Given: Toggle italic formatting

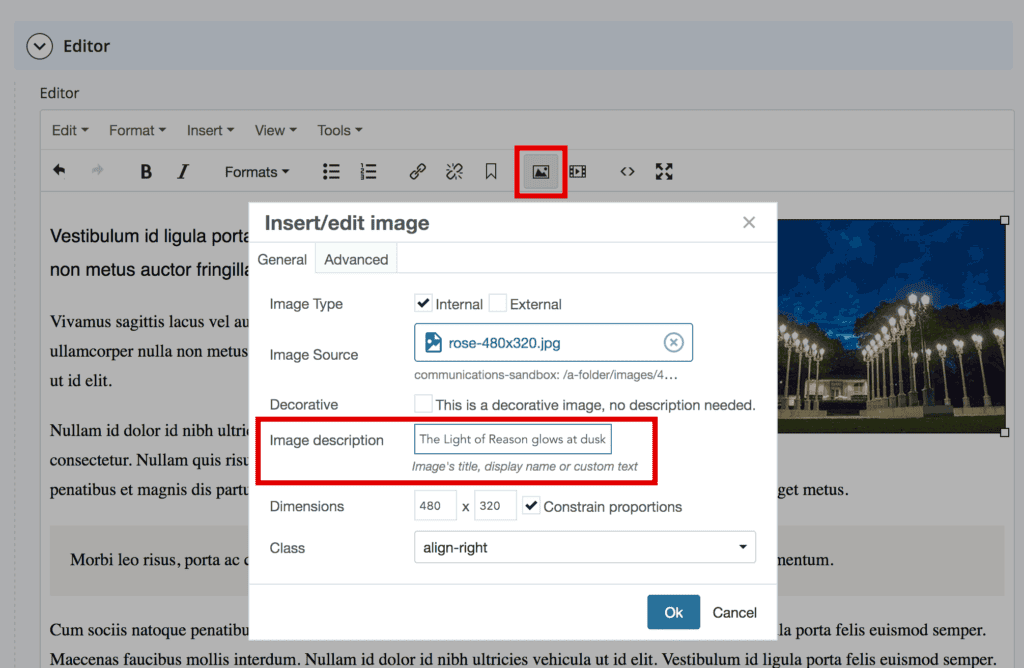Looking at the screenshot, I should pos(183,172).
